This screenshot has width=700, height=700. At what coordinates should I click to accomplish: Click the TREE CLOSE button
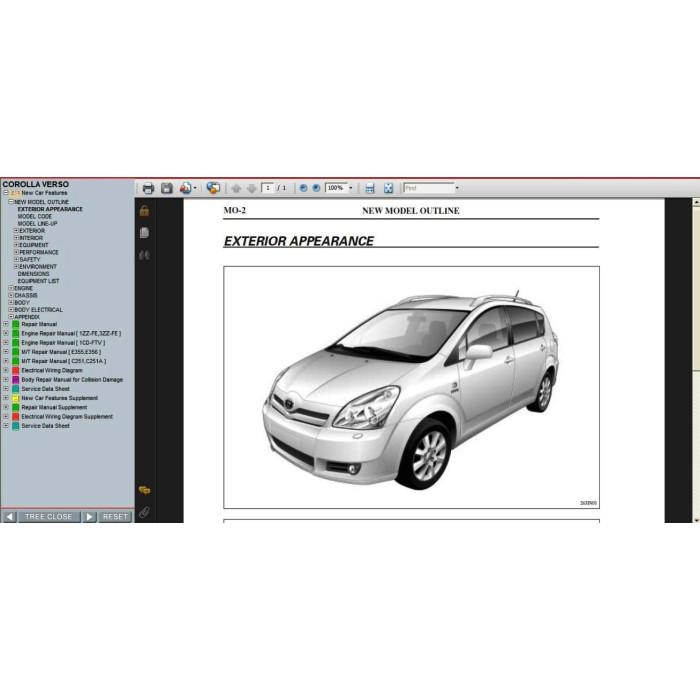point(49,517)
